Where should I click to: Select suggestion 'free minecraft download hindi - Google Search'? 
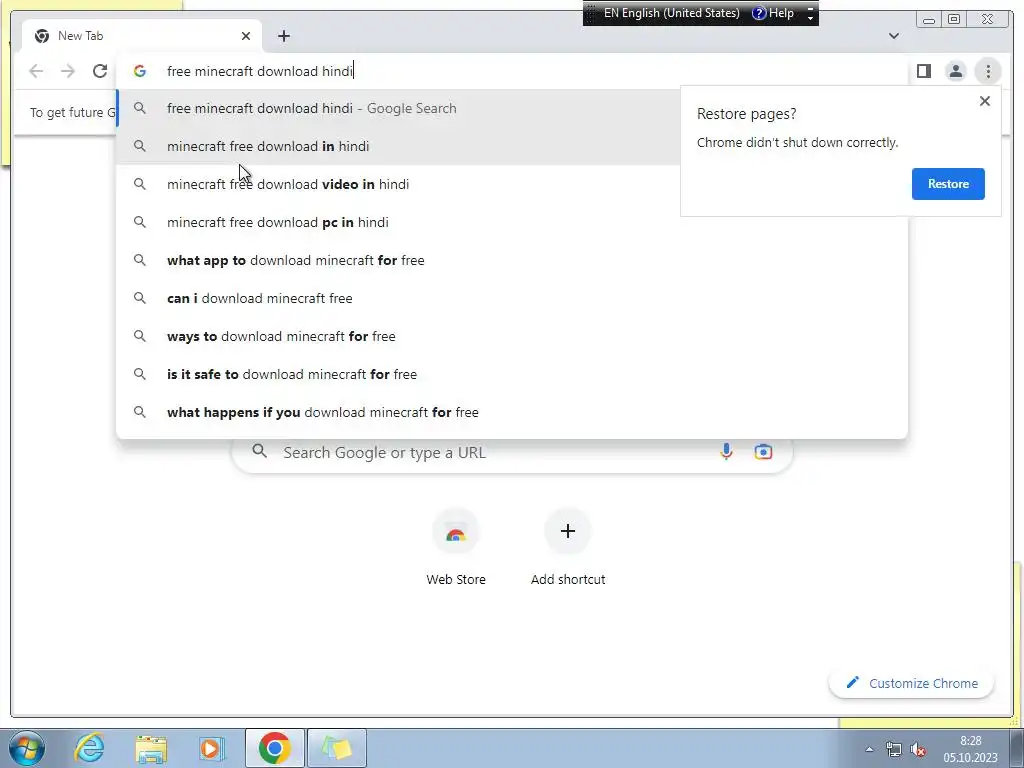pos(398,108)
